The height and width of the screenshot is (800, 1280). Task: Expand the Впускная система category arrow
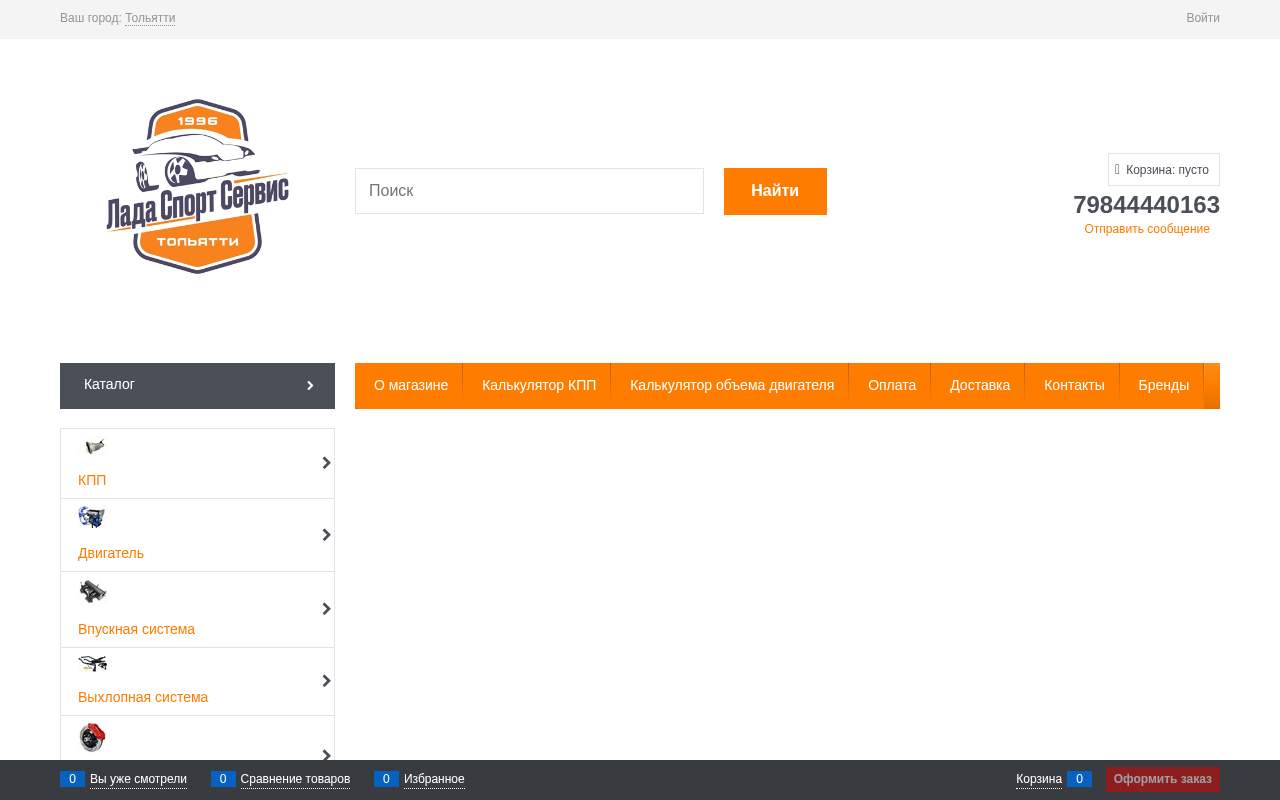tap(326, 609)
